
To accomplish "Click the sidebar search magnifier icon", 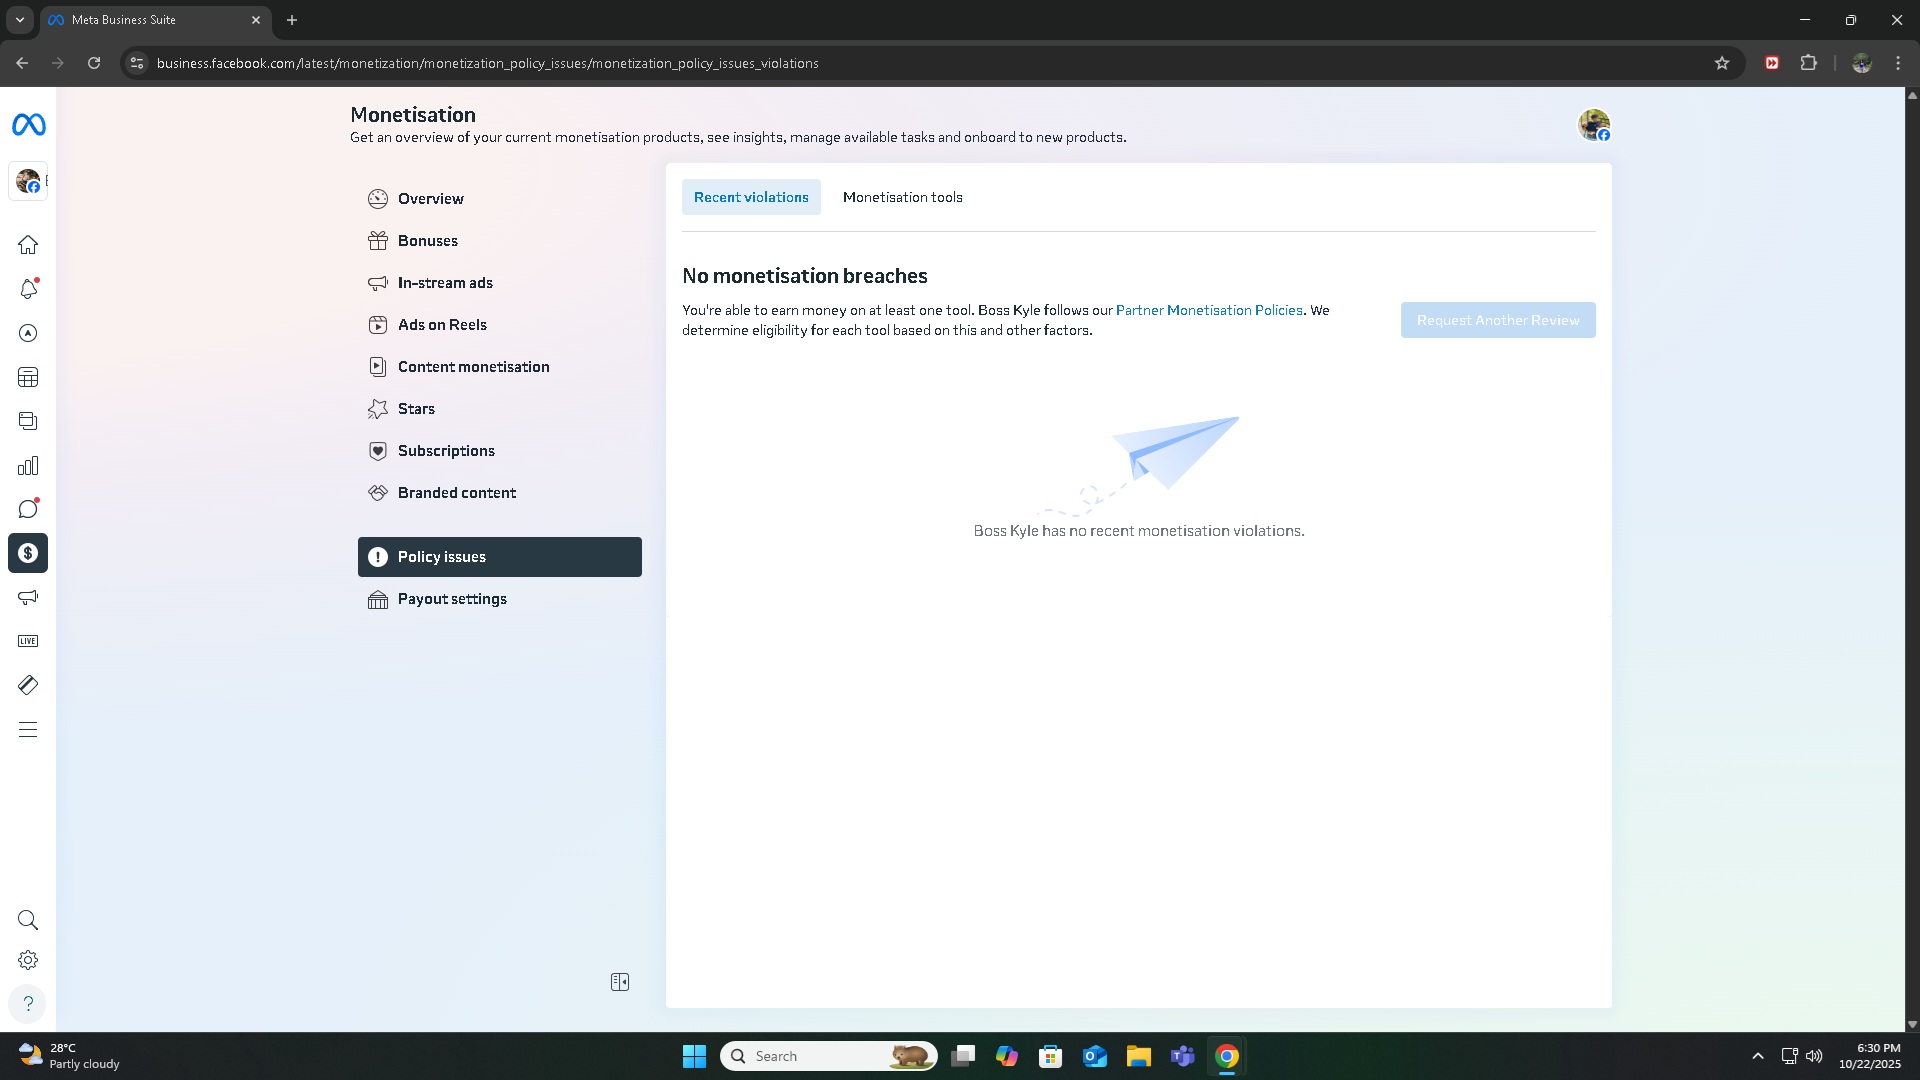I will pyautogui.click(x=28, y=920).
